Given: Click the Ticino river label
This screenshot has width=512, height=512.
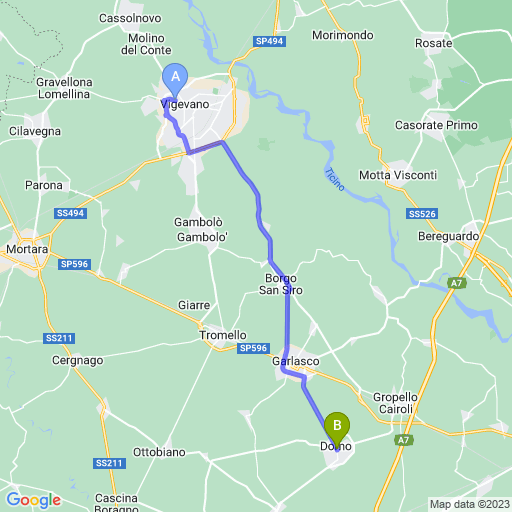Looking at the screenshot, I should [335, 179].
